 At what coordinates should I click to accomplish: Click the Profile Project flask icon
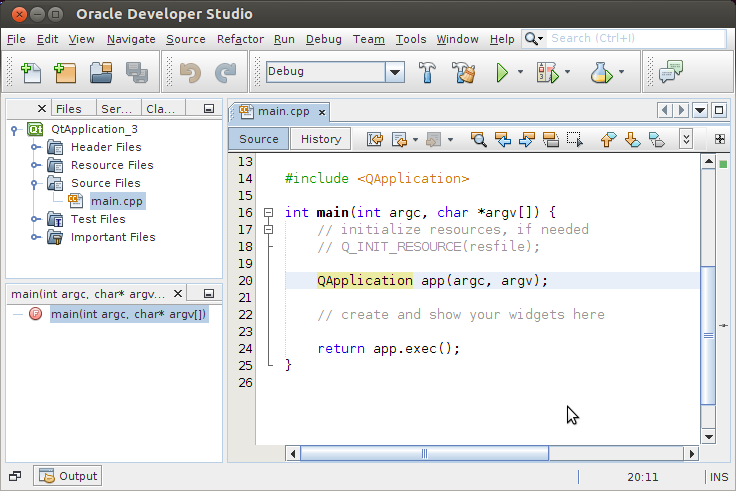pyautogui.click(x=601, y=73)
